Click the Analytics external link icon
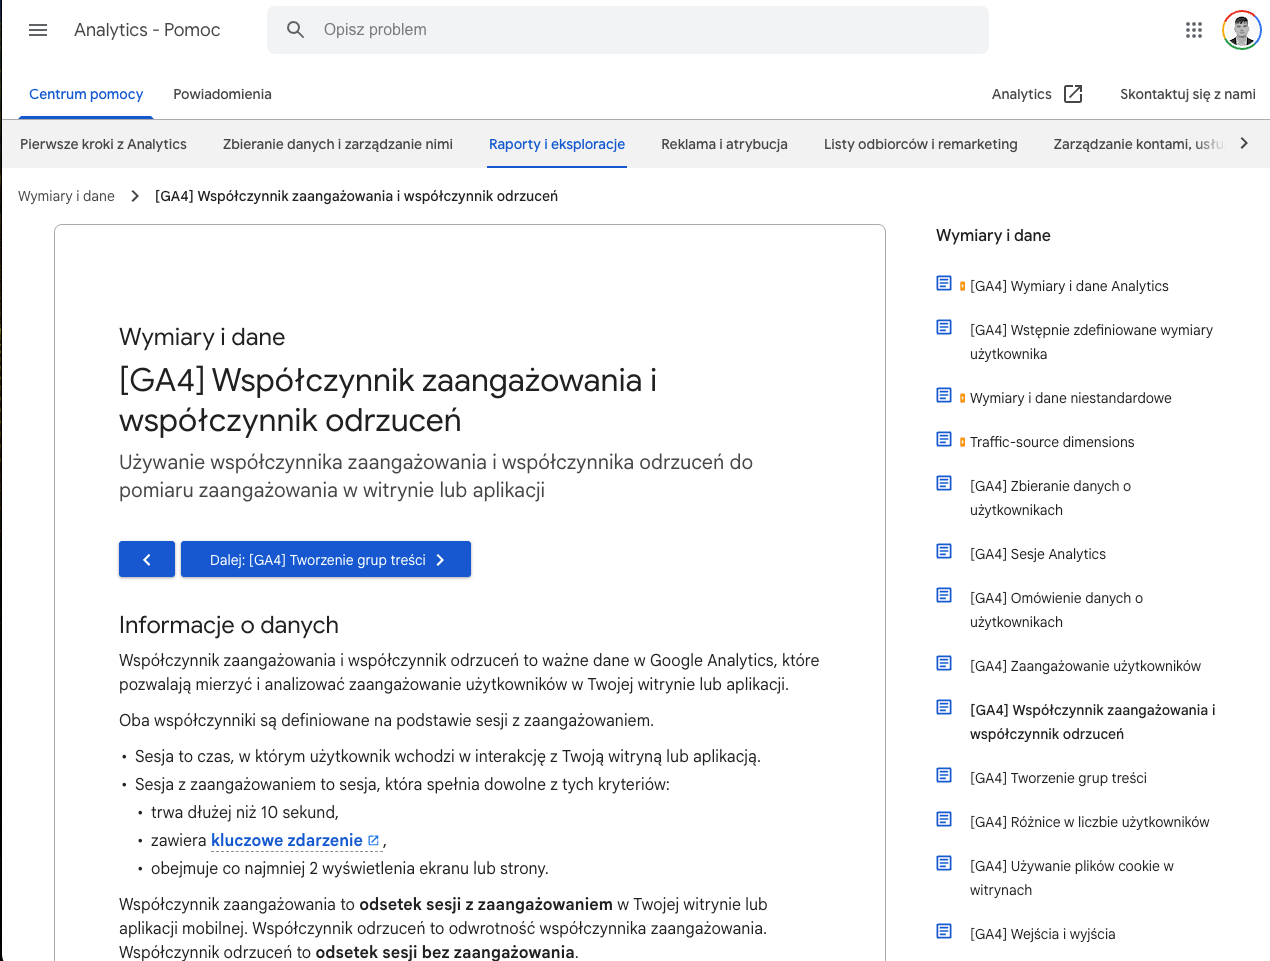Screen dimensions: 1270x961 click(x=1073, y=94)
